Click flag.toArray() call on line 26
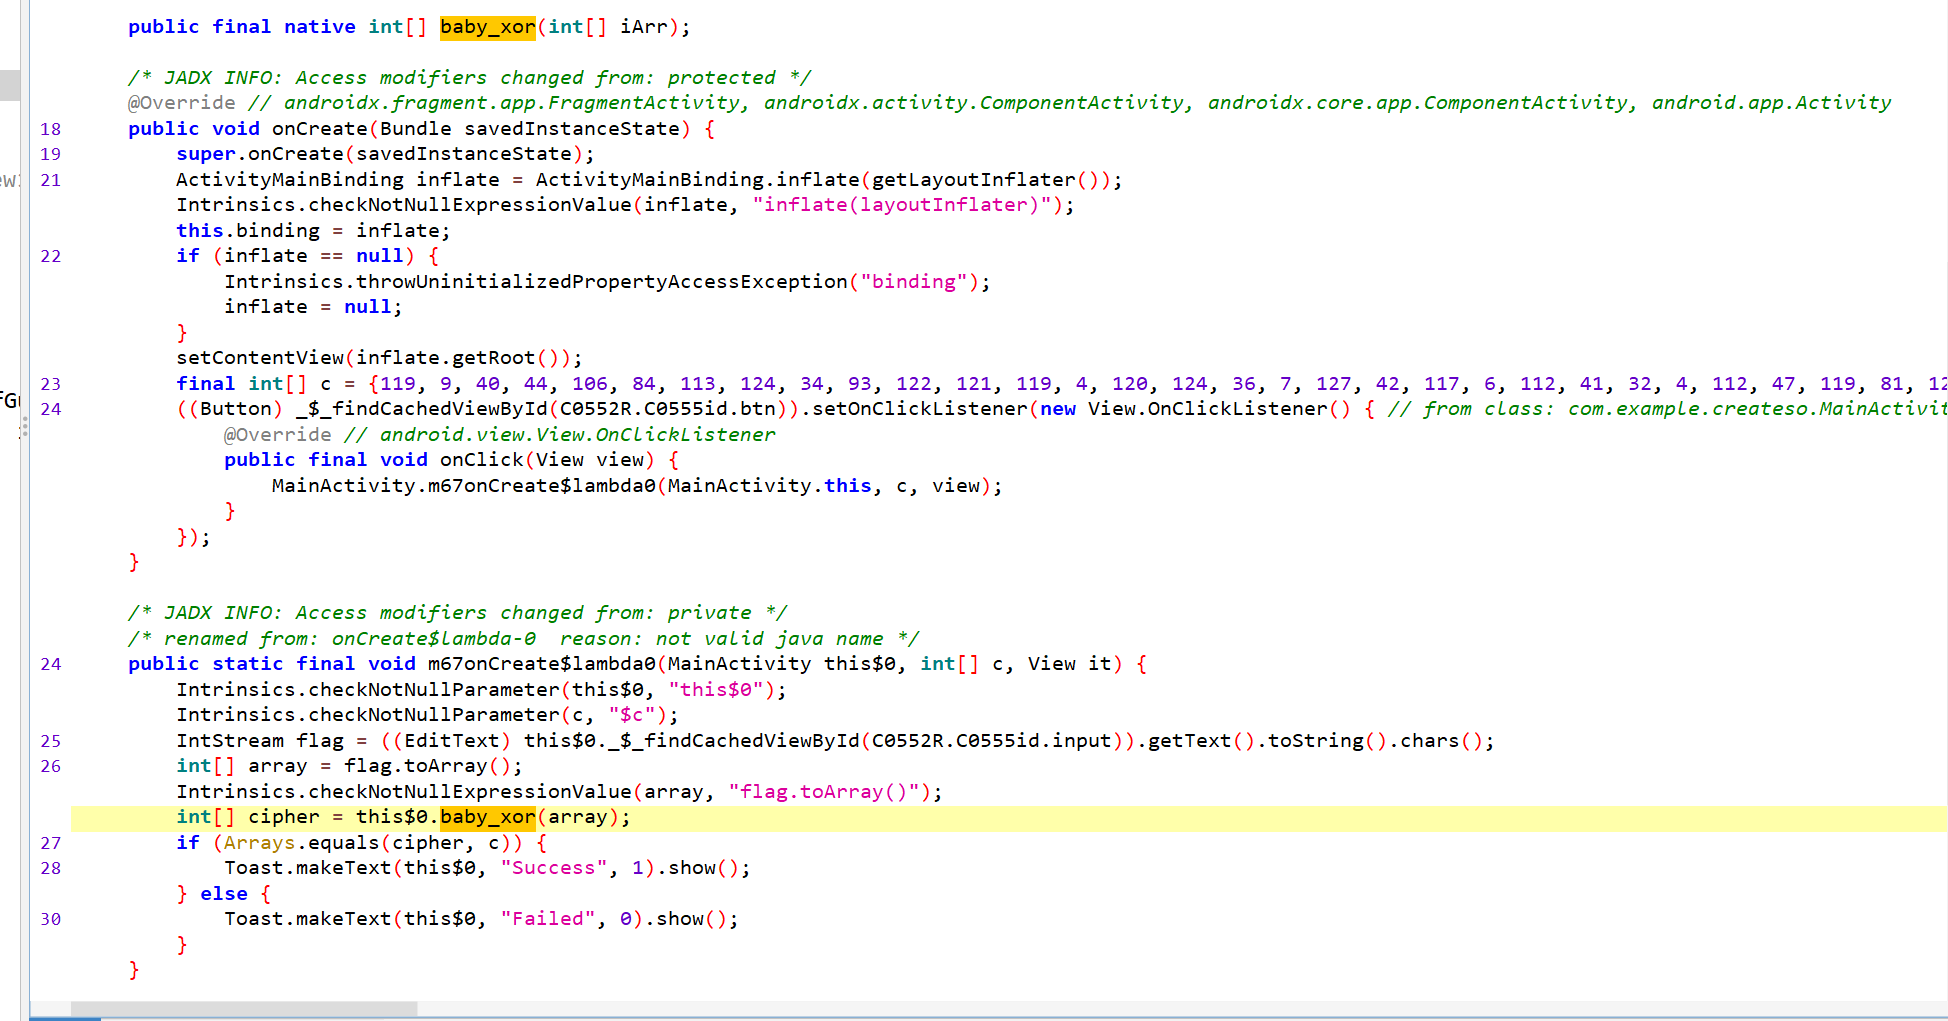The height and width of the screenshot is (1021, 1948). click(427, 766)
